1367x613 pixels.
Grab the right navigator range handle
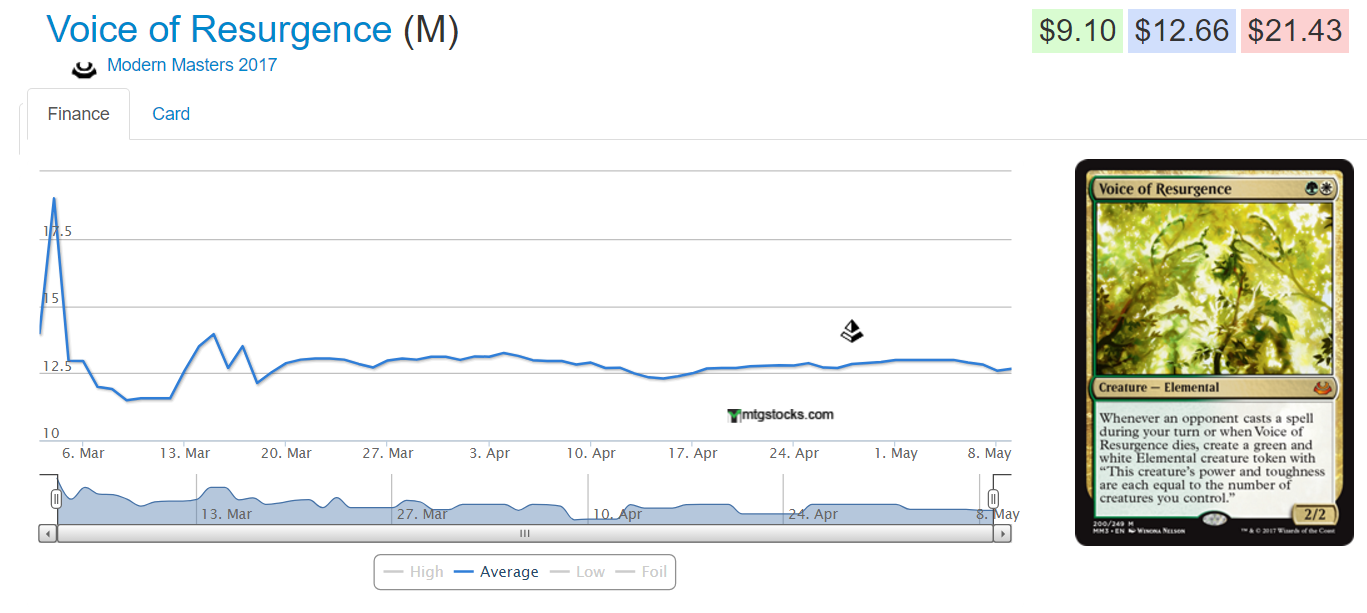coord(993,498)
